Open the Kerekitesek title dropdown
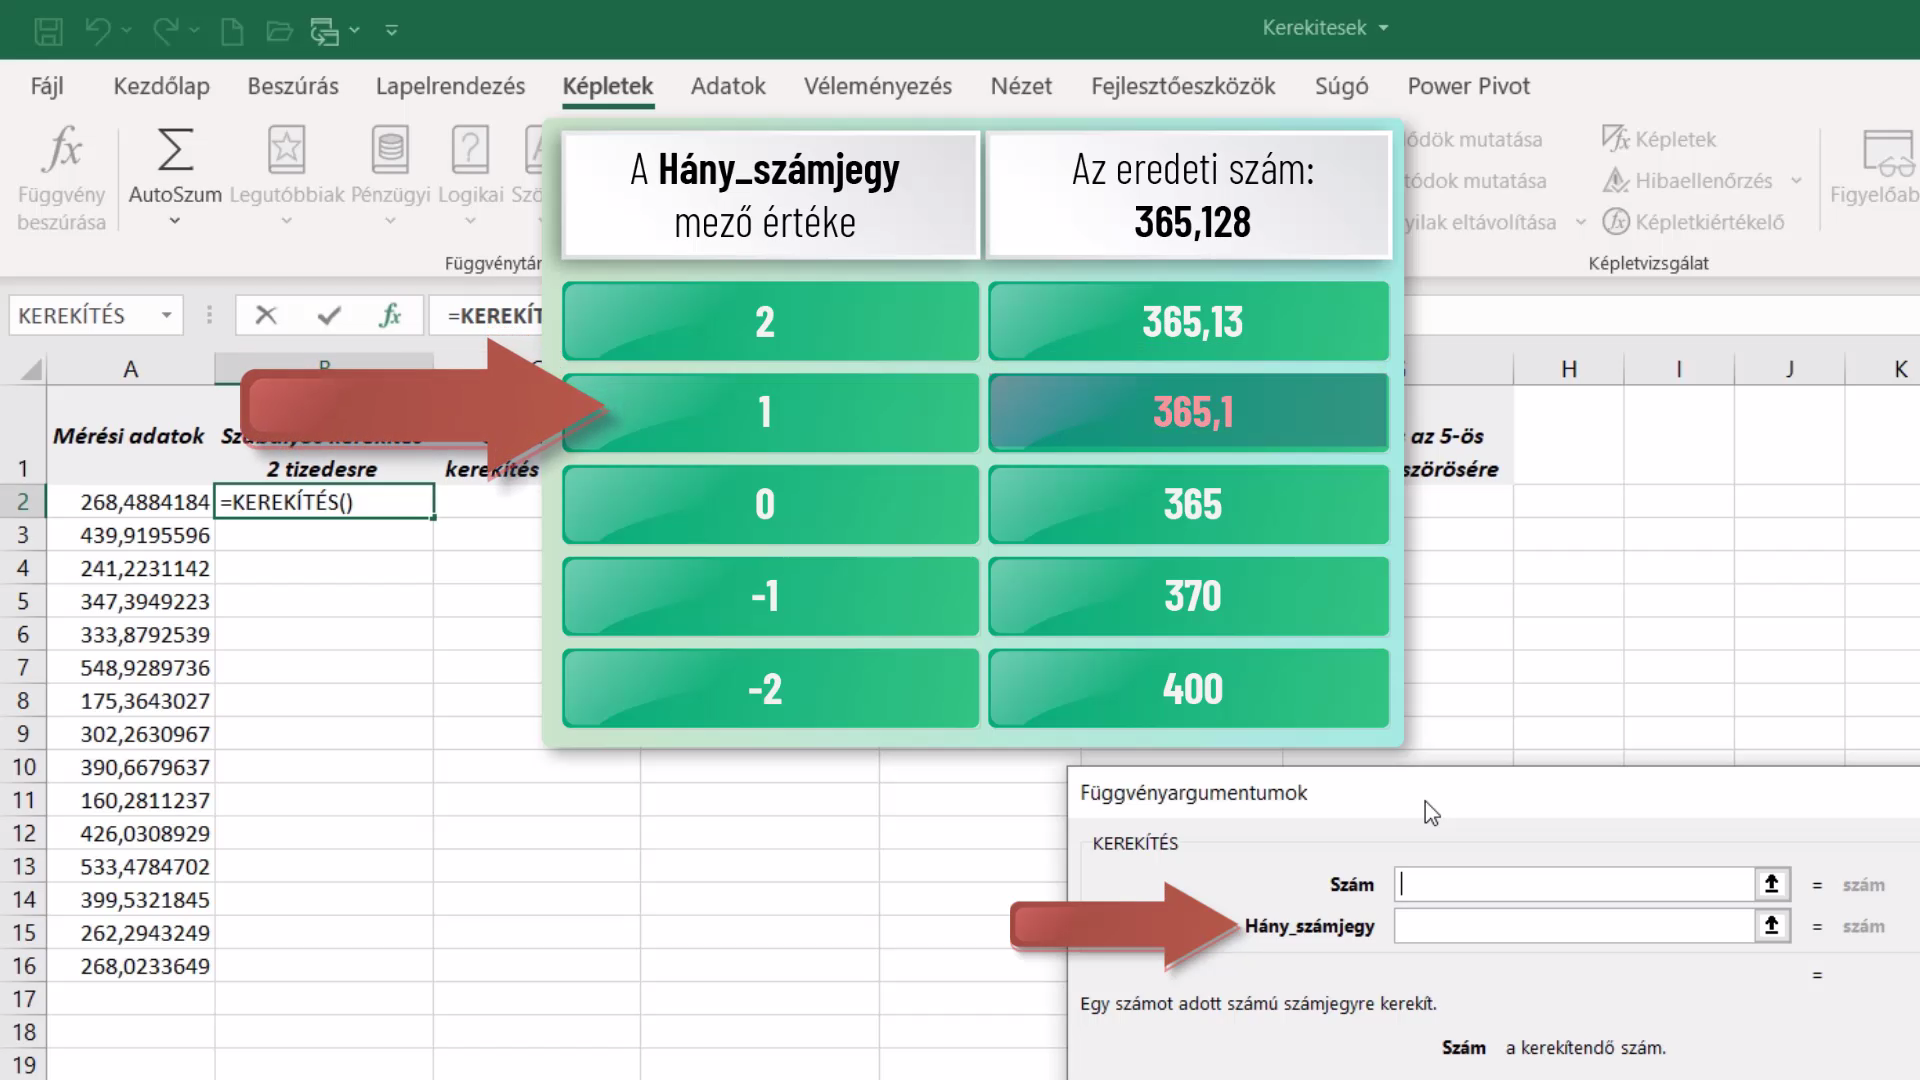 click(x=1384, y=28)
